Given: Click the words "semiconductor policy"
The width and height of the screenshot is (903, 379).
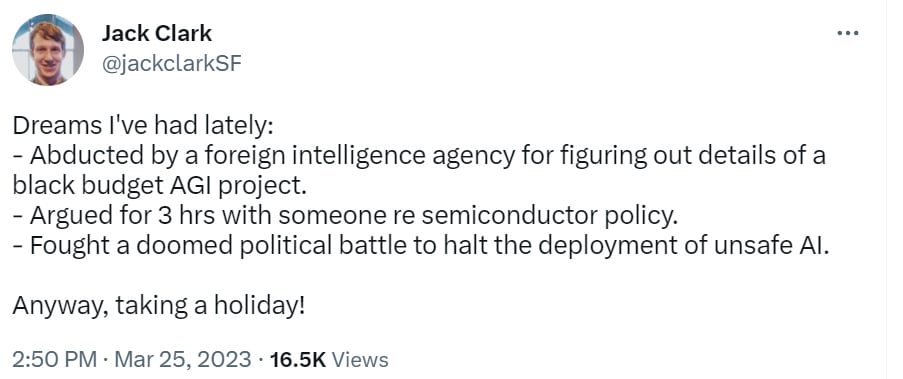Looking at the screenshot, I should [552, 216].
